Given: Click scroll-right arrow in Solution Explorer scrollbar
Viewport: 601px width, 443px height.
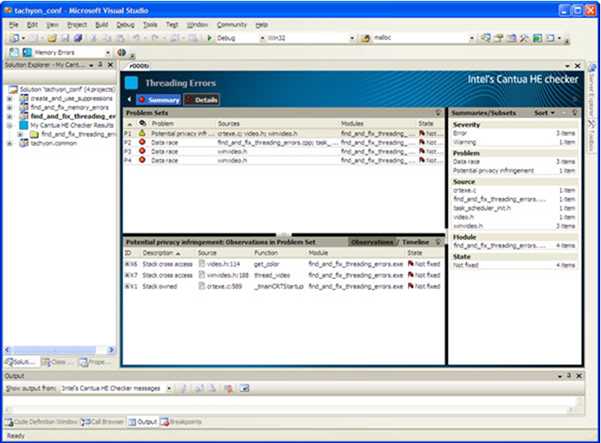Looking at the screenshot, I should (x=111, y=349).
